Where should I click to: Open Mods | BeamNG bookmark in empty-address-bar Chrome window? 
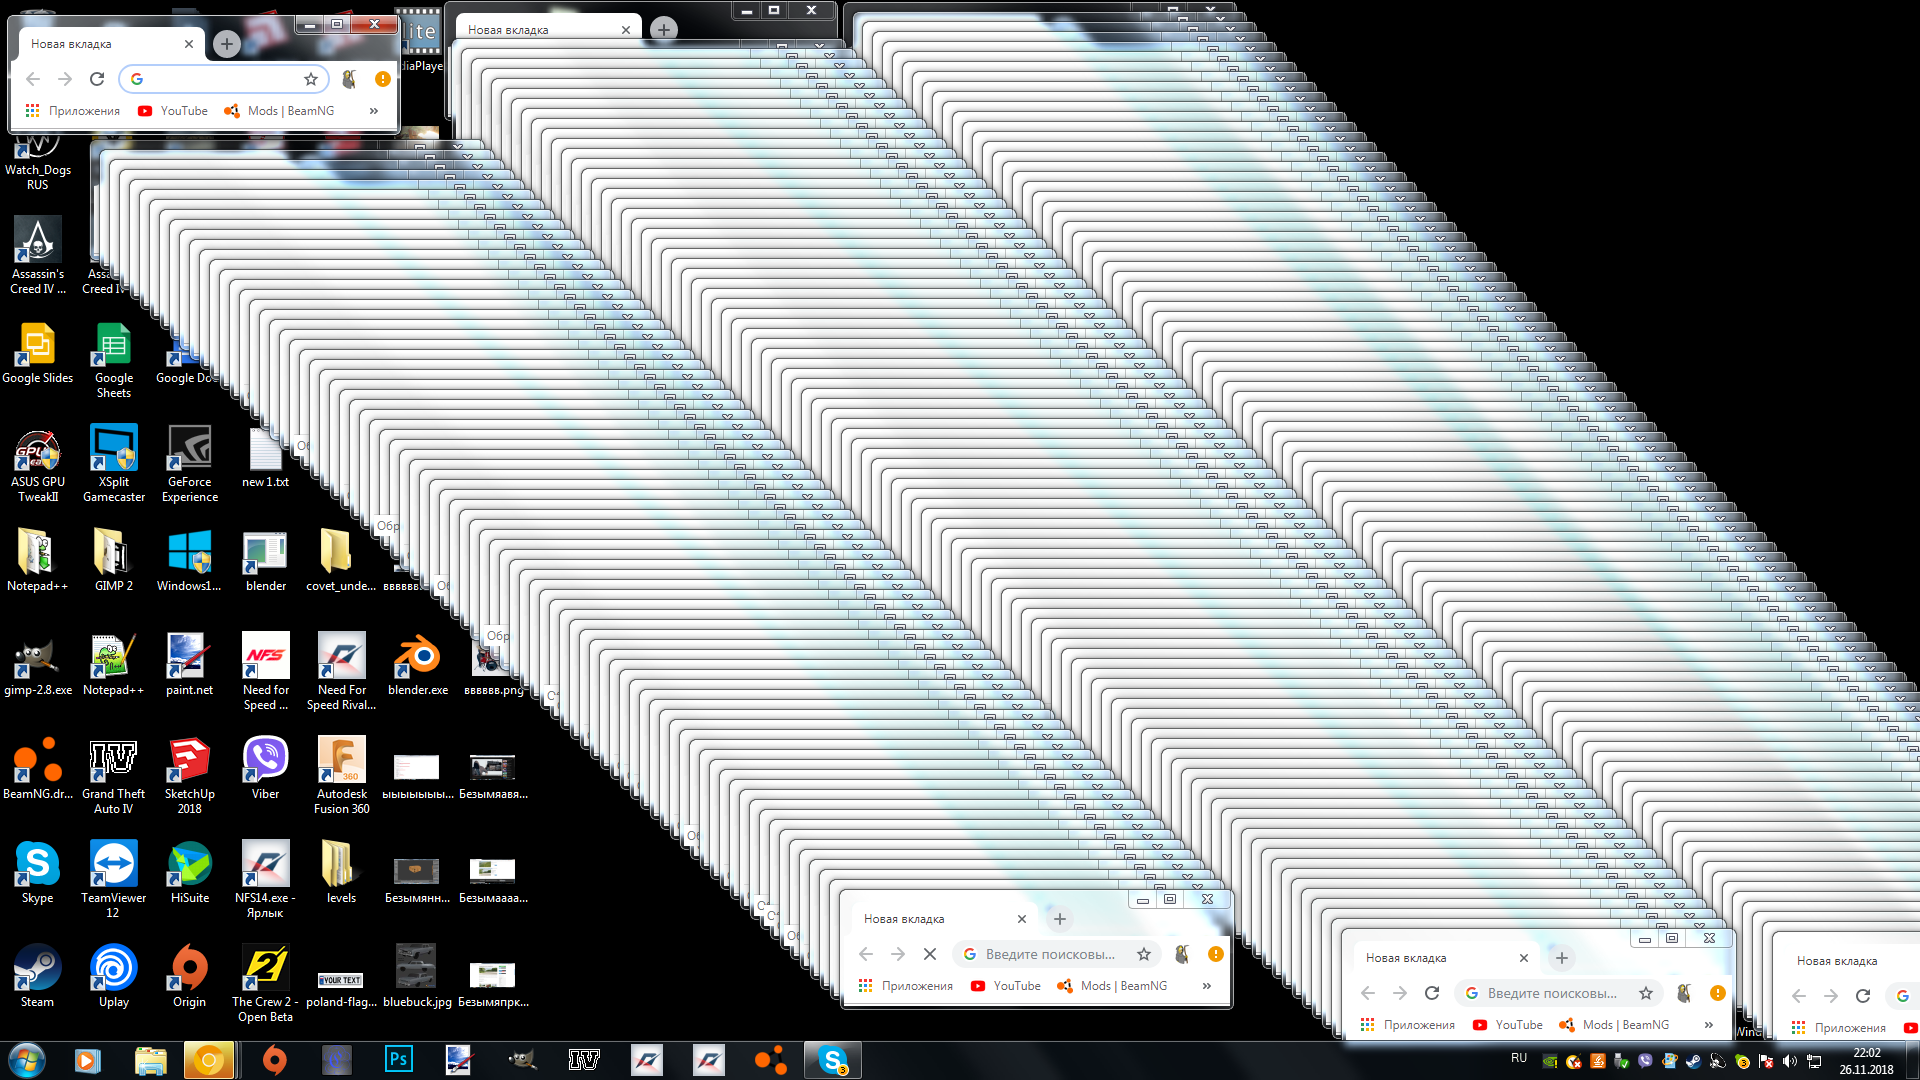pos(279,111)
